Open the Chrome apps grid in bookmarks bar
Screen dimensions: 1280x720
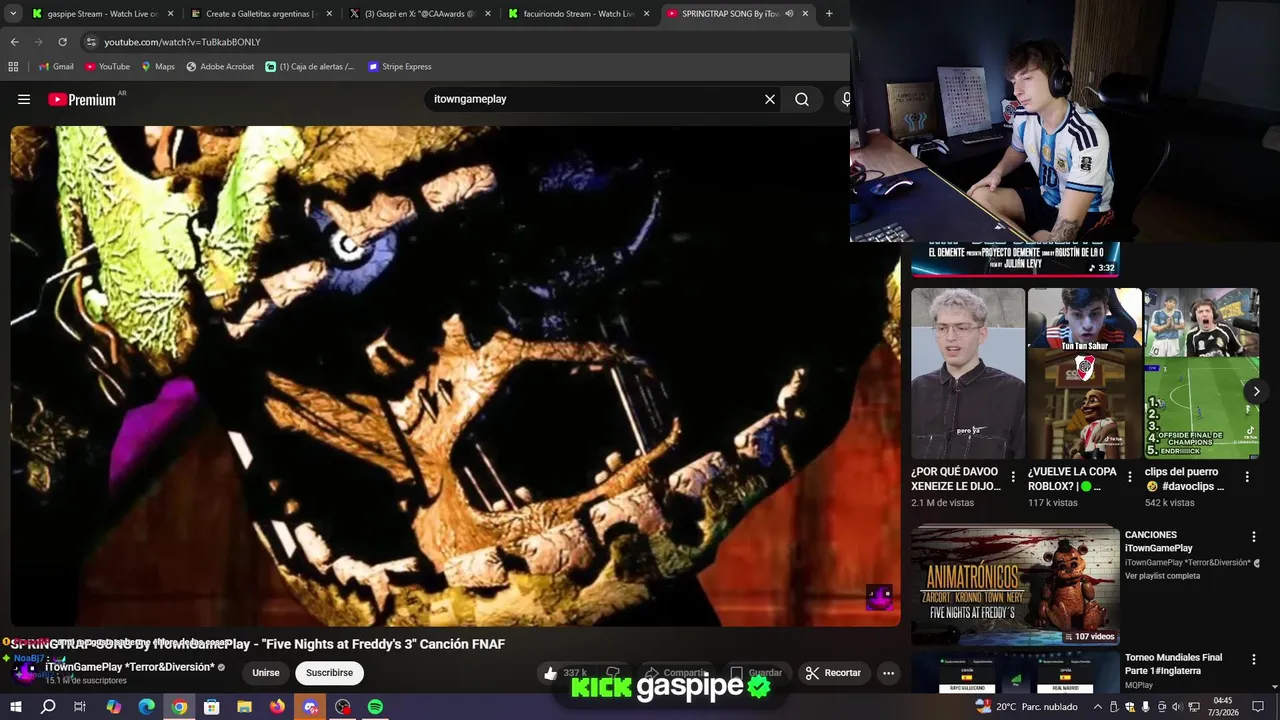click(13, 67)
